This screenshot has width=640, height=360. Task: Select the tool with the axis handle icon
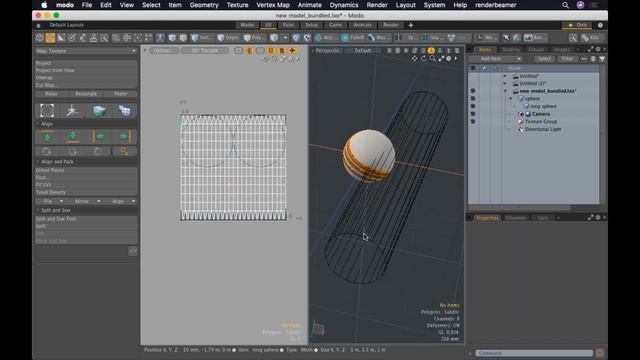[x=73, y=110]
